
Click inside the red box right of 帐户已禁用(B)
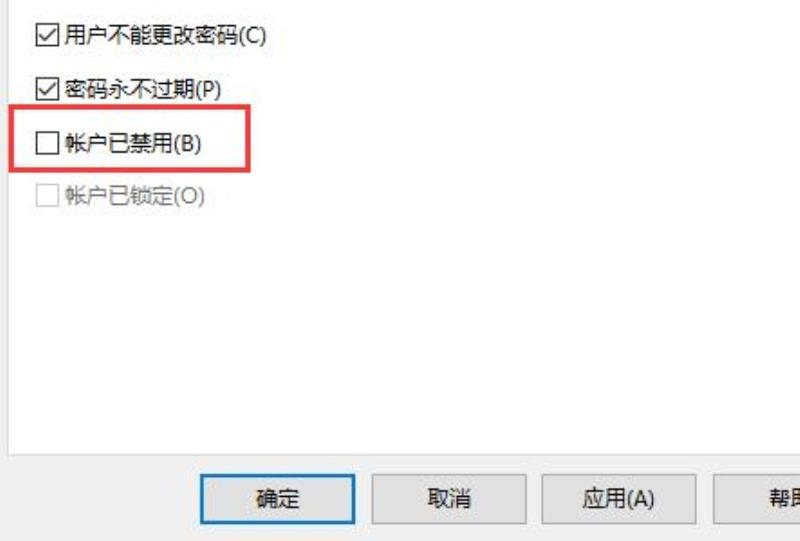(224, 143)
